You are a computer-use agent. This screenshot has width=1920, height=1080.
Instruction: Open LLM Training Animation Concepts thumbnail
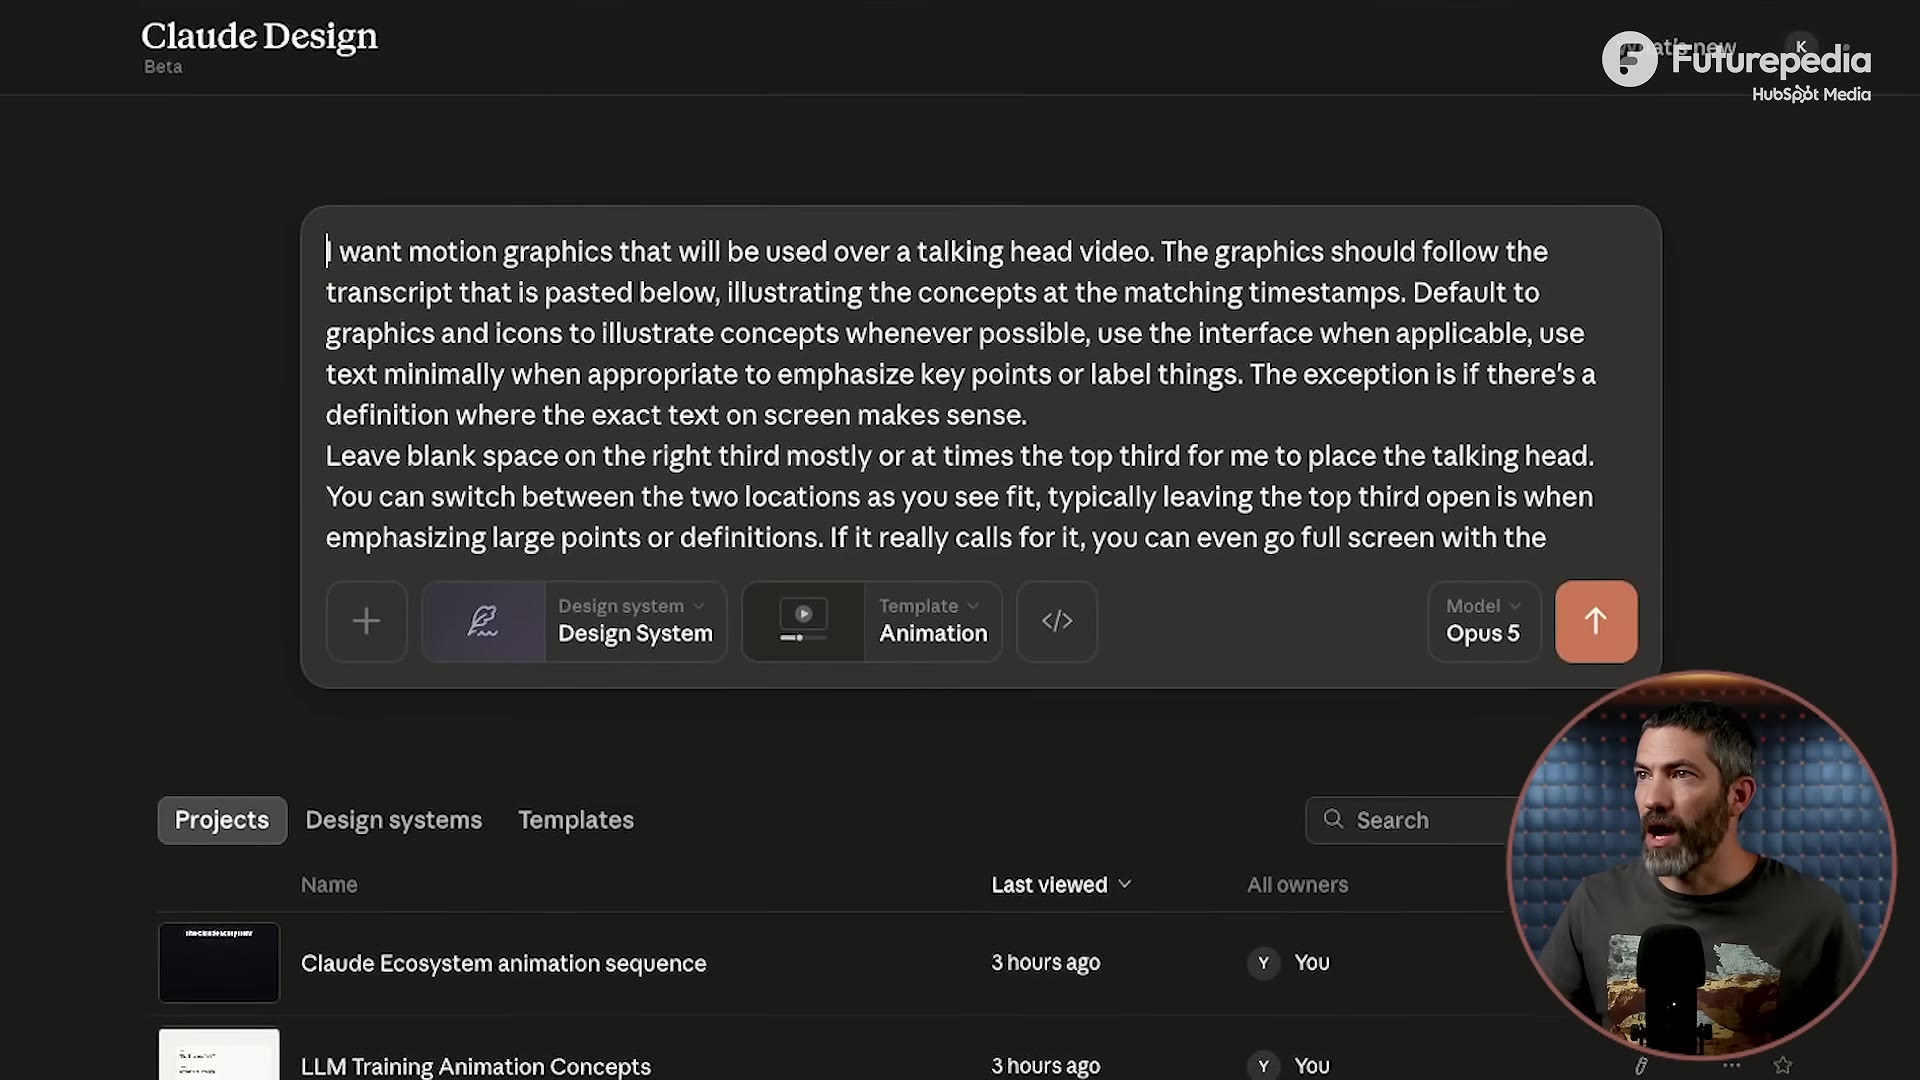click(219, 1055)
